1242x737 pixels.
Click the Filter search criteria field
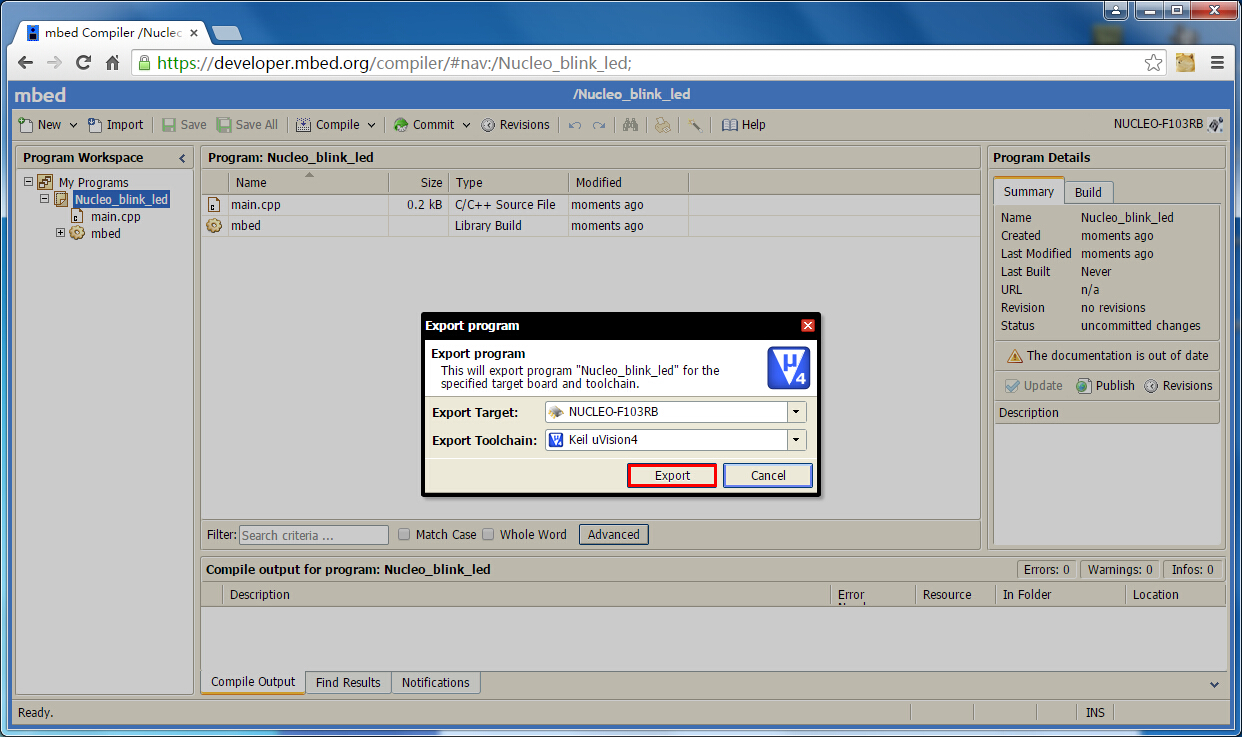click(313, 536)
